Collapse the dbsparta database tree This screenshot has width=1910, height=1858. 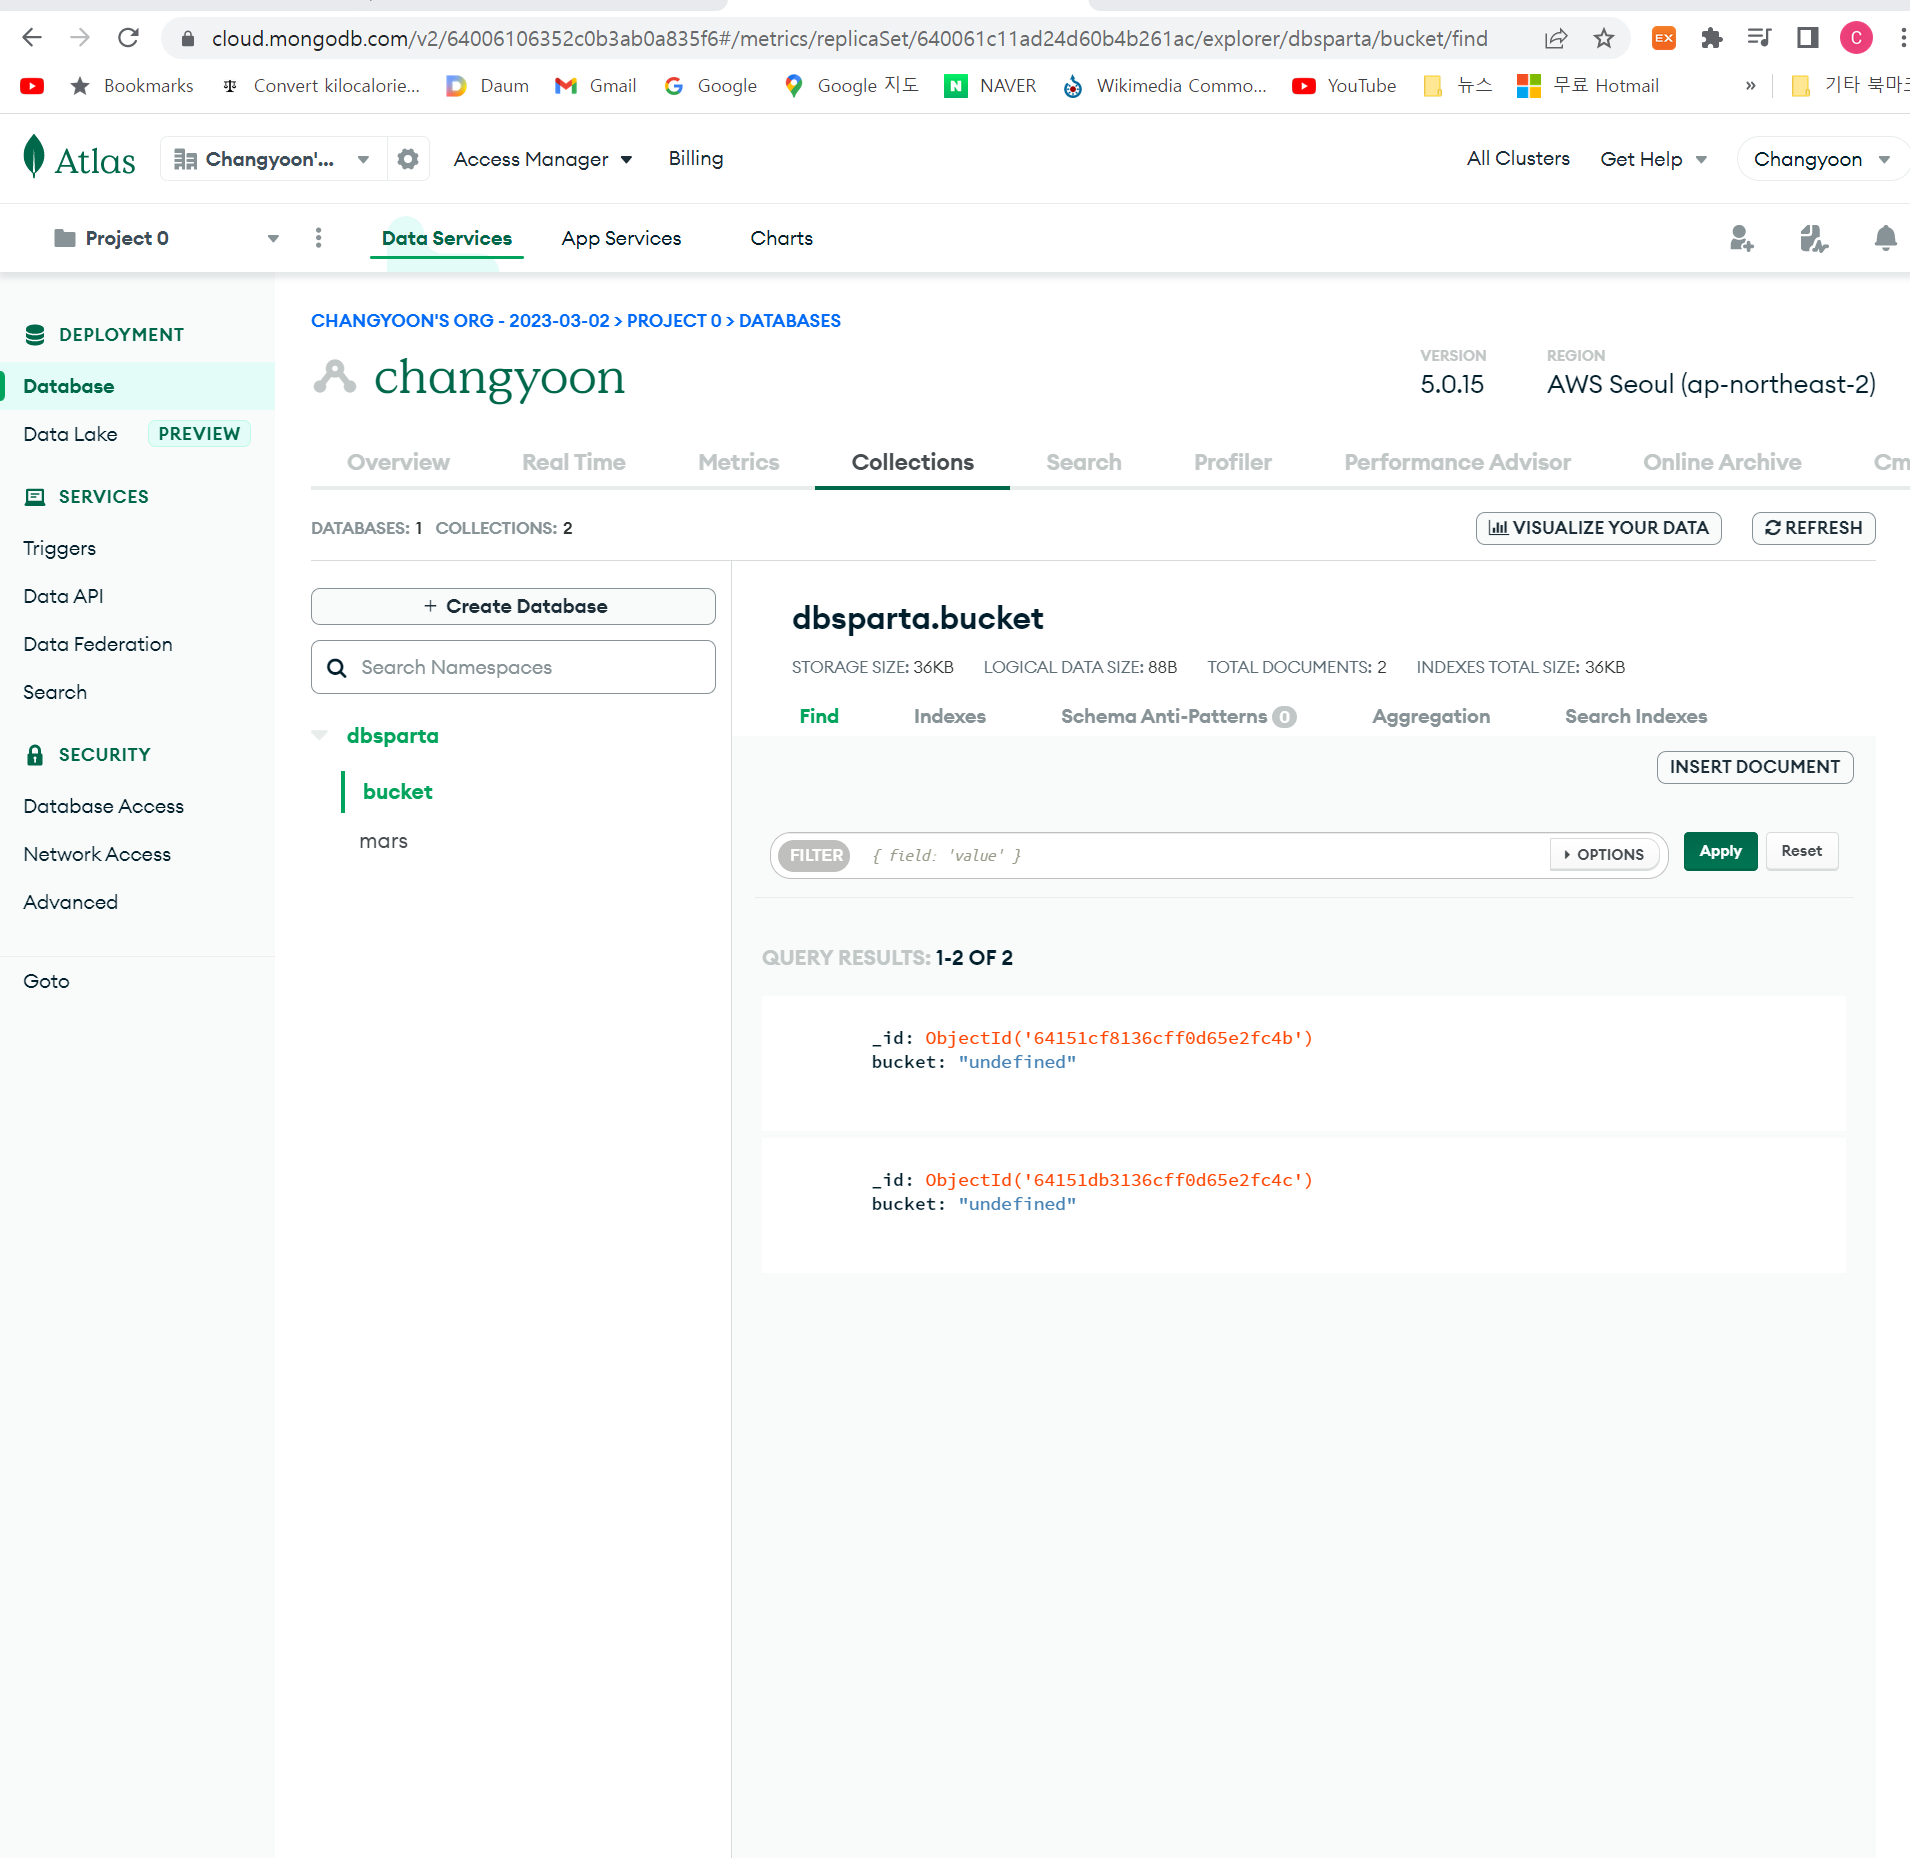(320, 735)
